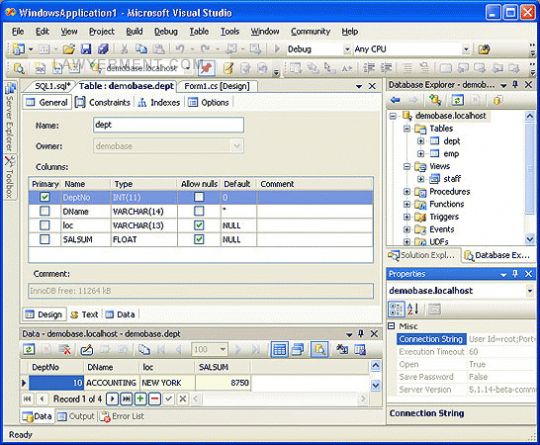Viewport: 540px width, 445px height.
Task: Click the edit pencil icon in Data toolbar
Action: 86,350
